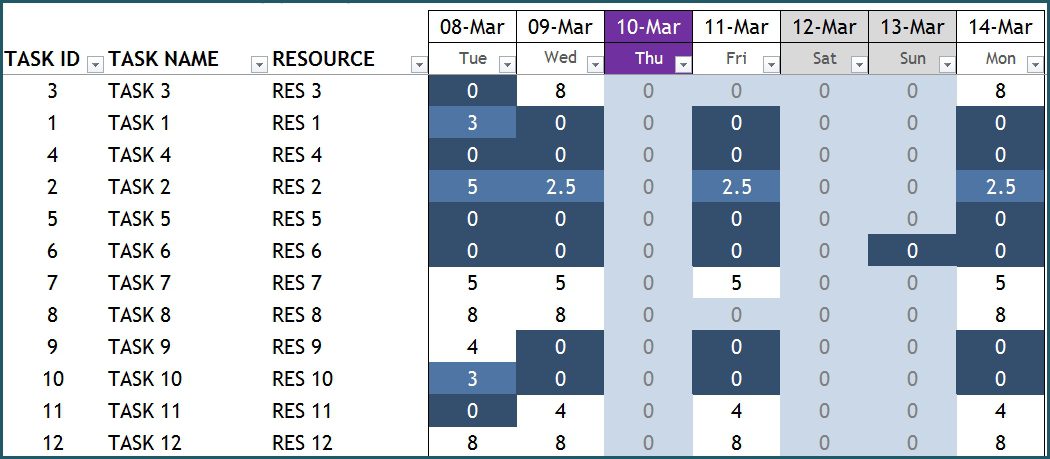Select TASK 10's value 3 under 08-Mar
The height and width of the screenshot is (459, 1050).
pyautogui.click(x=473, y=379)
